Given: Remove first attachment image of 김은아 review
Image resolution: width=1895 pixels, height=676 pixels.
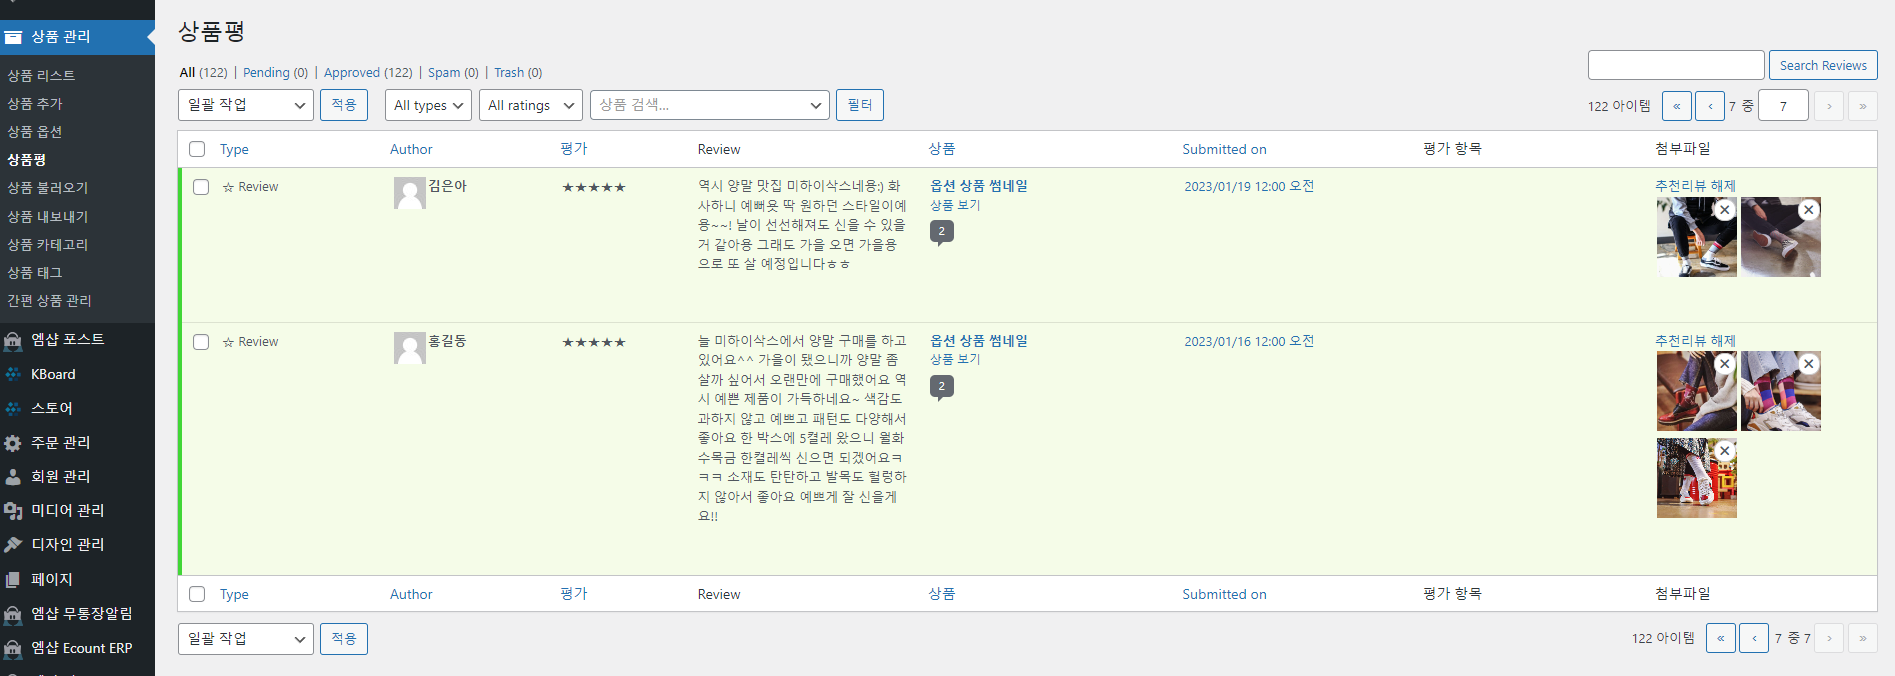Looking at the screenshot, I should [1724, 210].
